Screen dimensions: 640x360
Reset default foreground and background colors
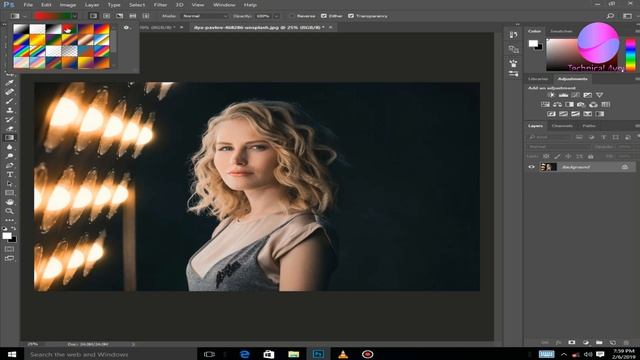click(5, 229)
